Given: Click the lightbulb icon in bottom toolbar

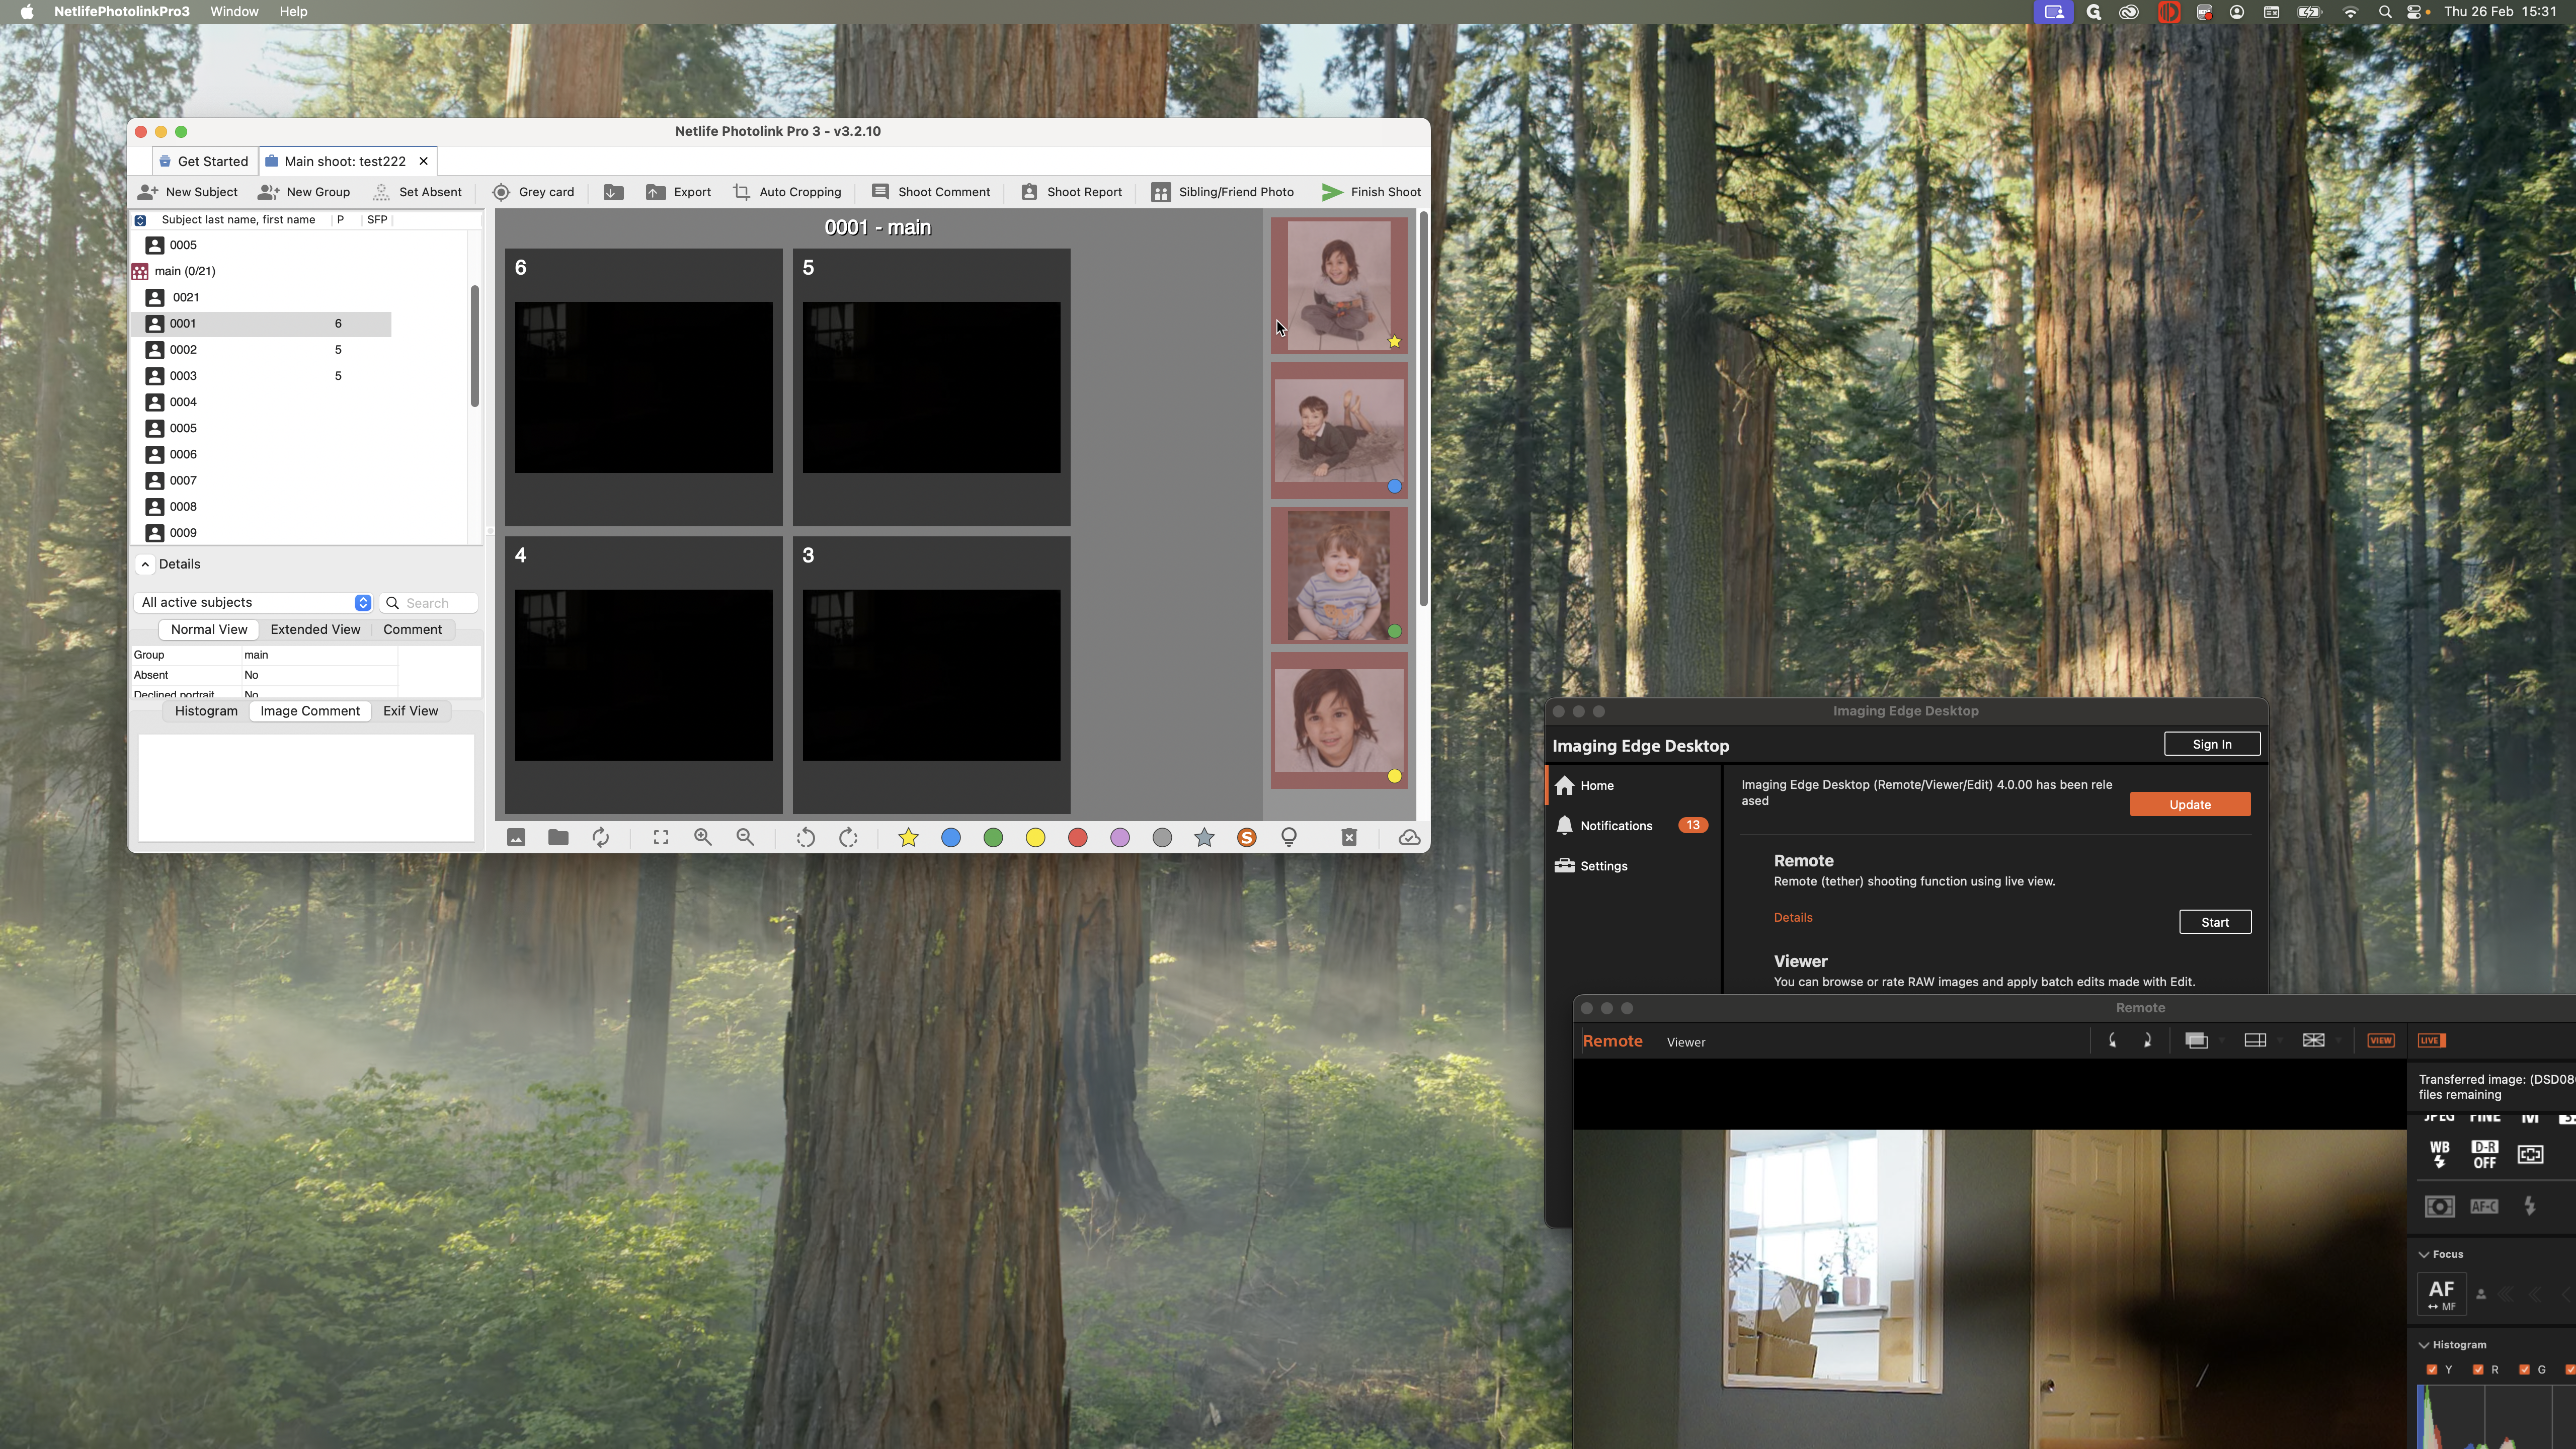Looking at the screenshot, I should pyautogui.click(x=1289, y=838).
